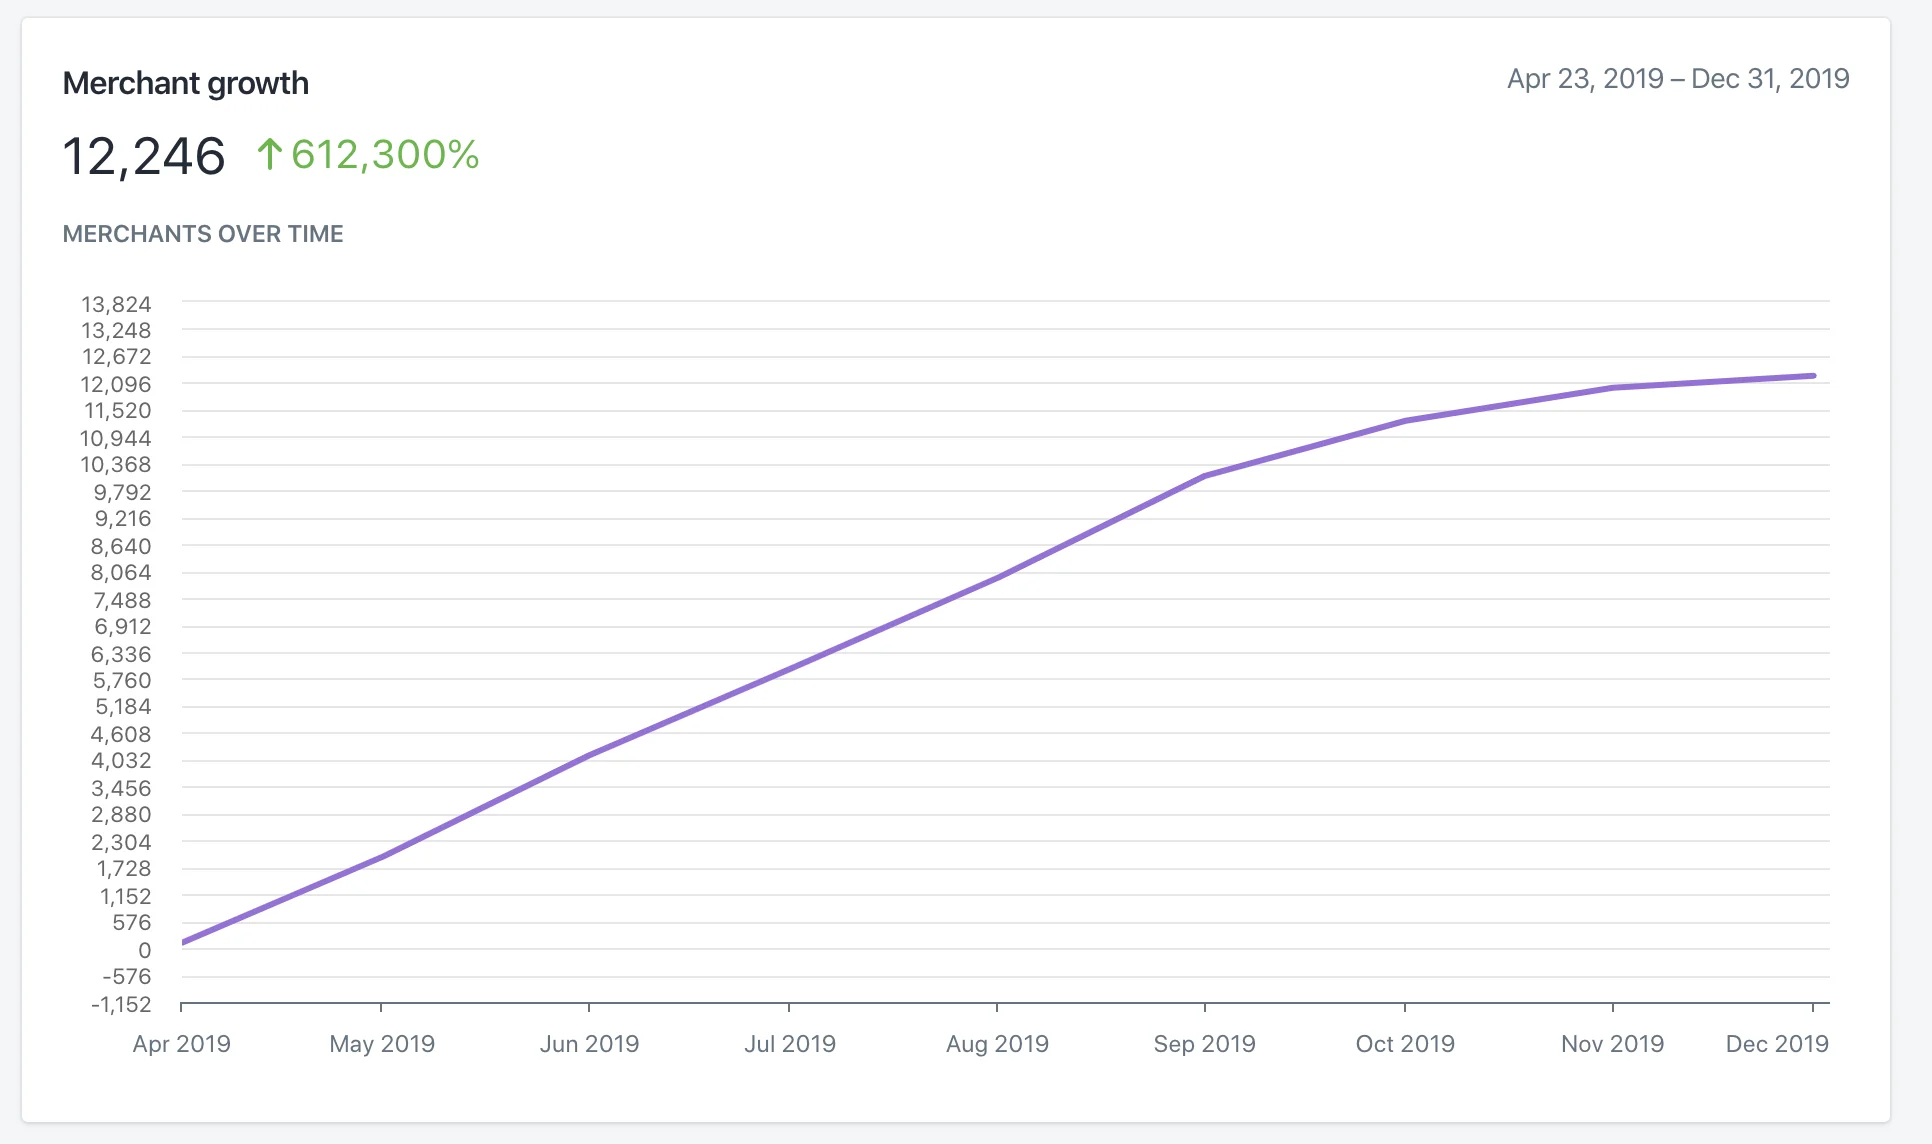1932x1144 pixels.
Task: Click the 12,246 merchant total
Action: click(144, 157)
